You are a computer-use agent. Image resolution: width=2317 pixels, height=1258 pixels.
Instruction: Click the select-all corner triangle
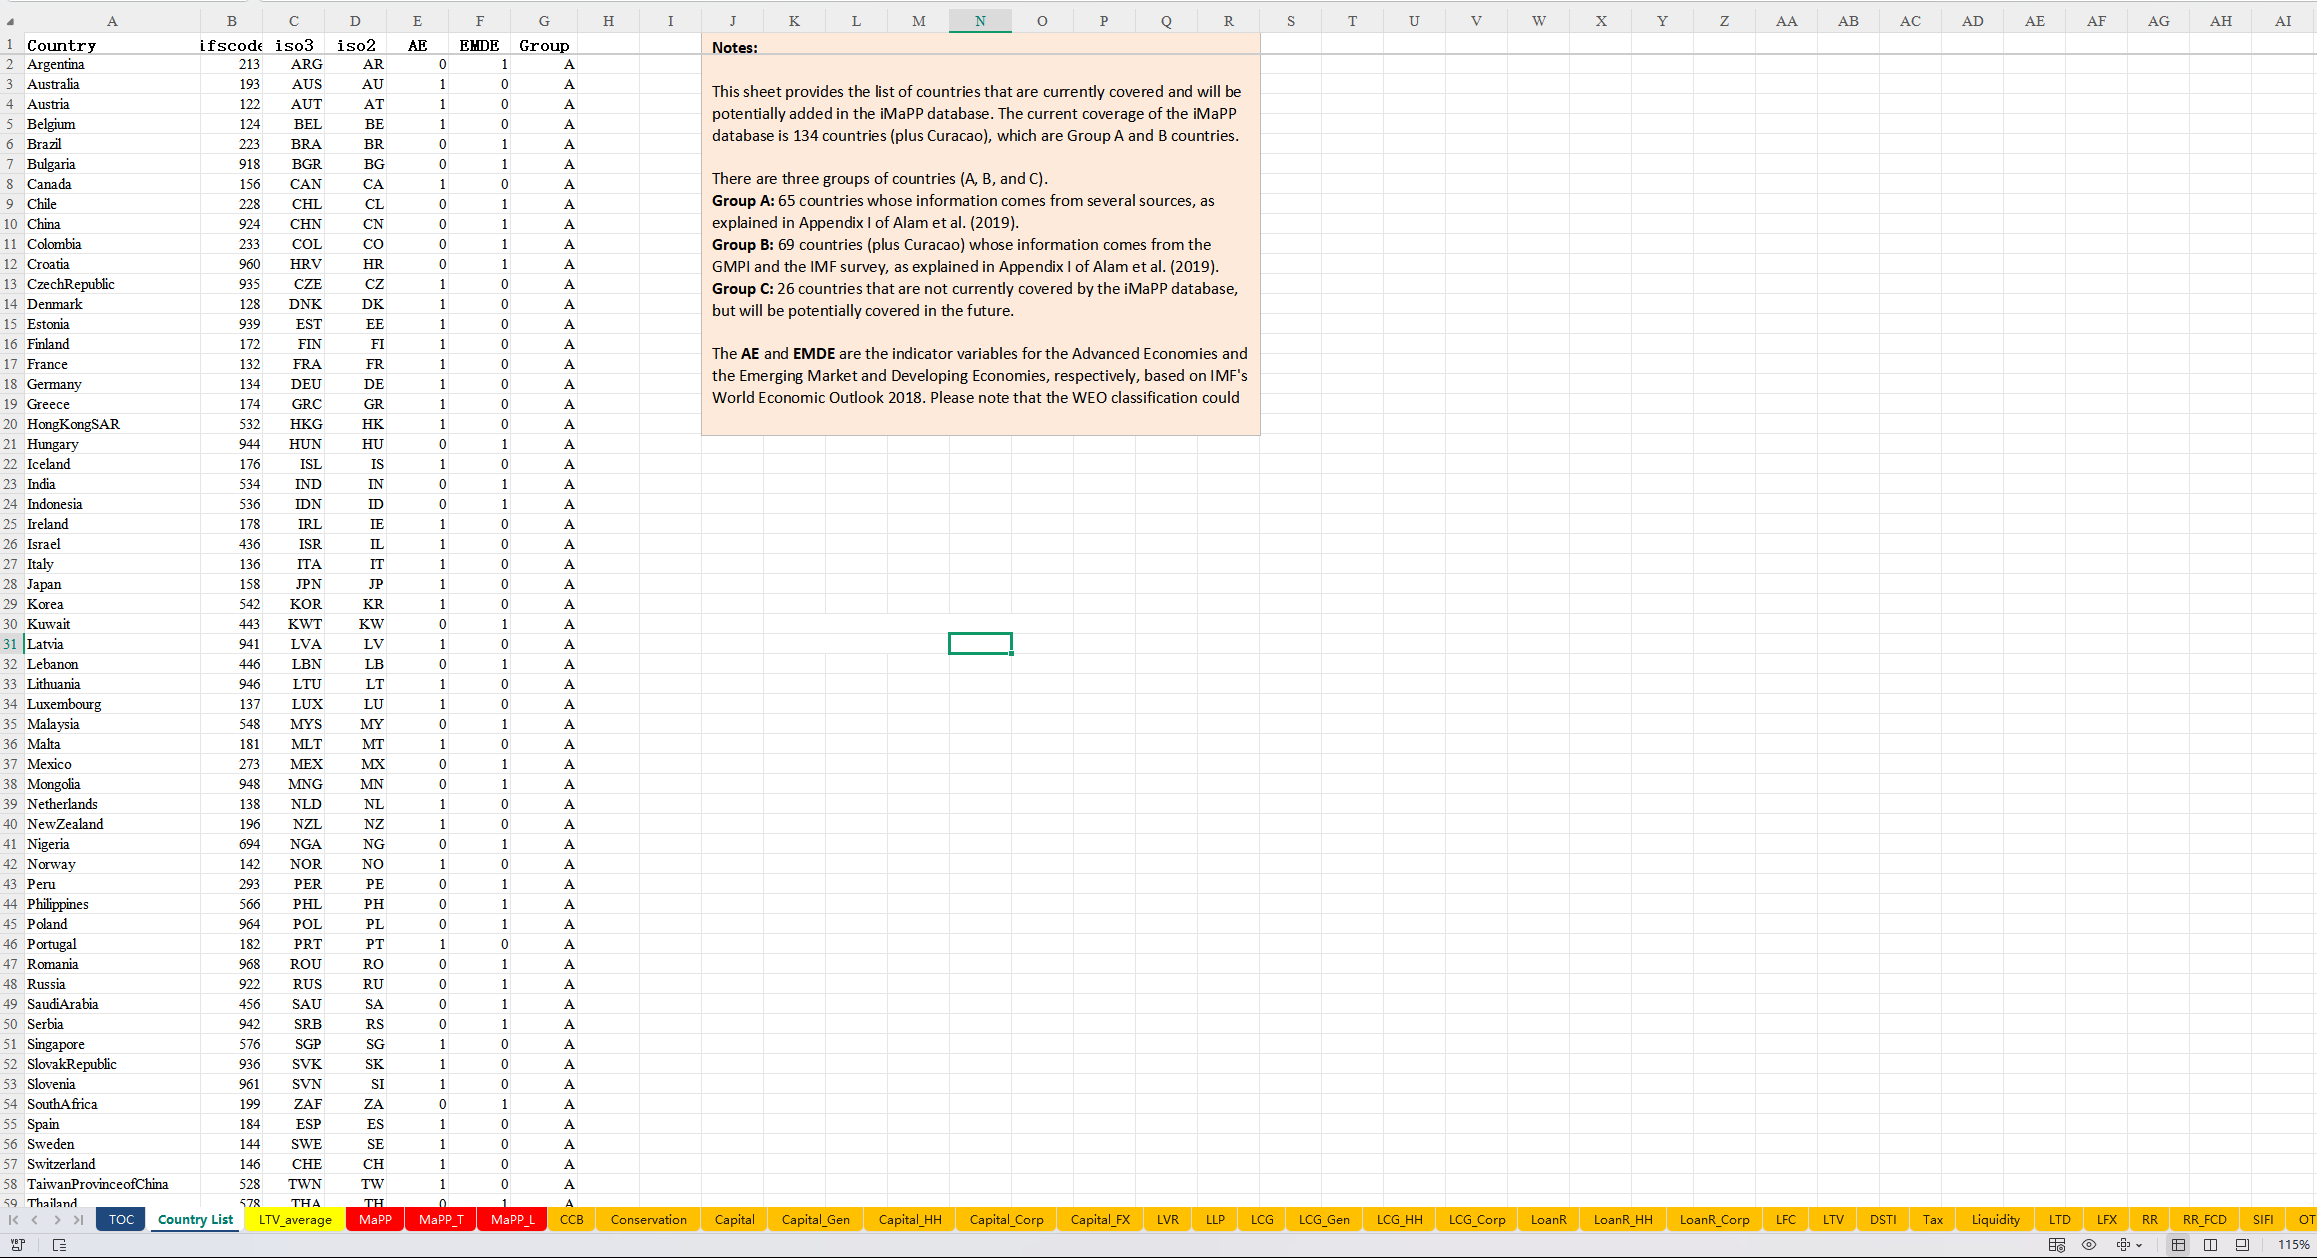tap(11, 21)
